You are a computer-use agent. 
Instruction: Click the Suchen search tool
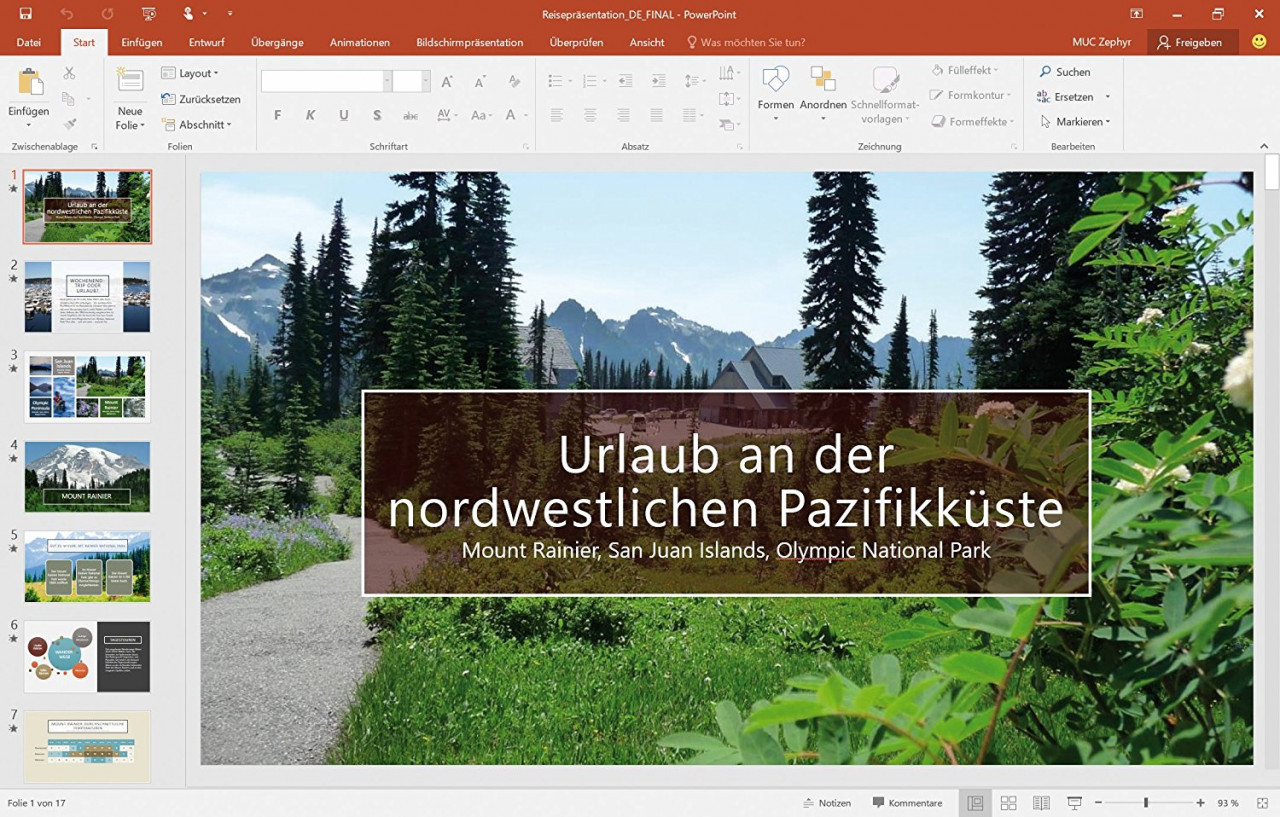1064,72
